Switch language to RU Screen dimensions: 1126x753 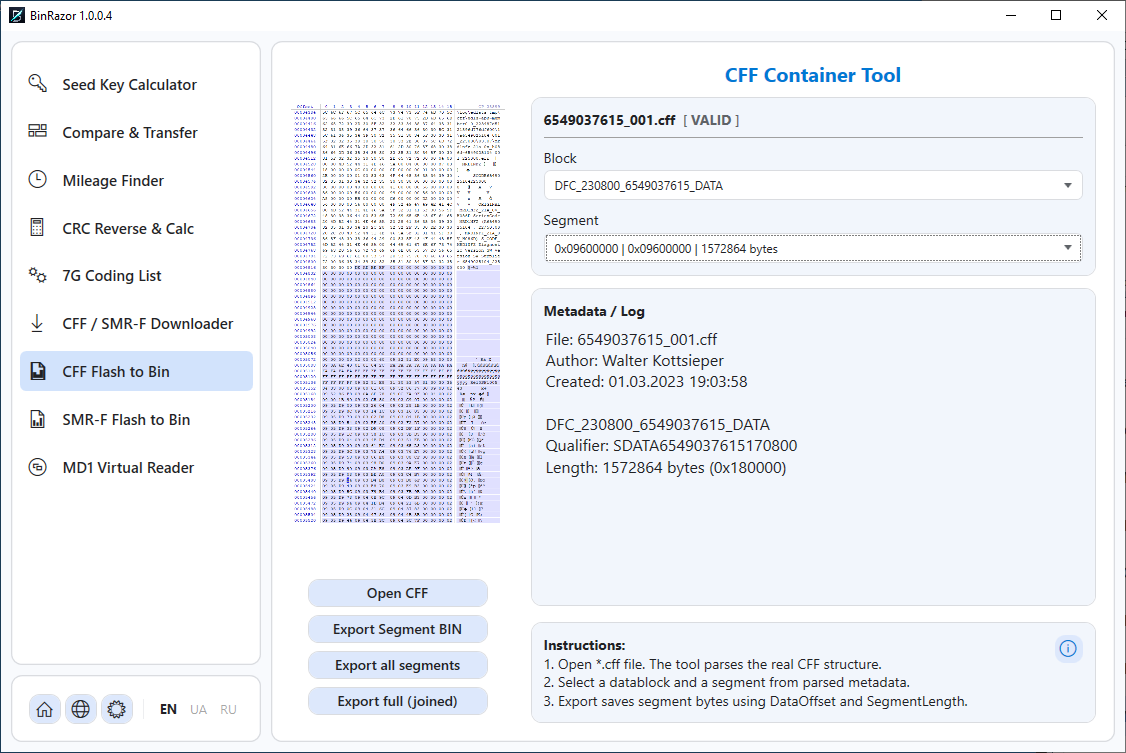click(x=228, y=709)
